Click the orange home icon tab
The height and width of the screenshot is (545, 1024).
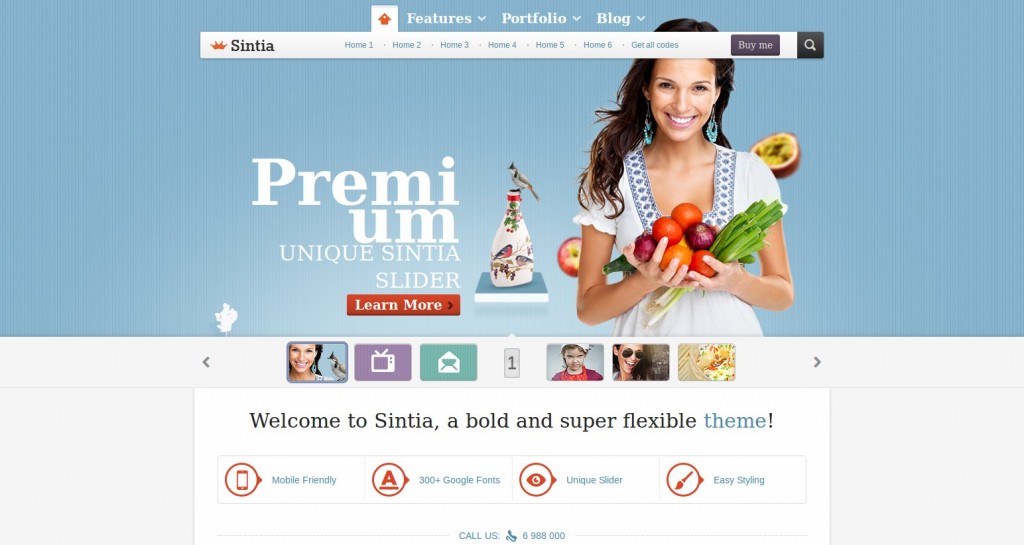[x=385, y=19]
